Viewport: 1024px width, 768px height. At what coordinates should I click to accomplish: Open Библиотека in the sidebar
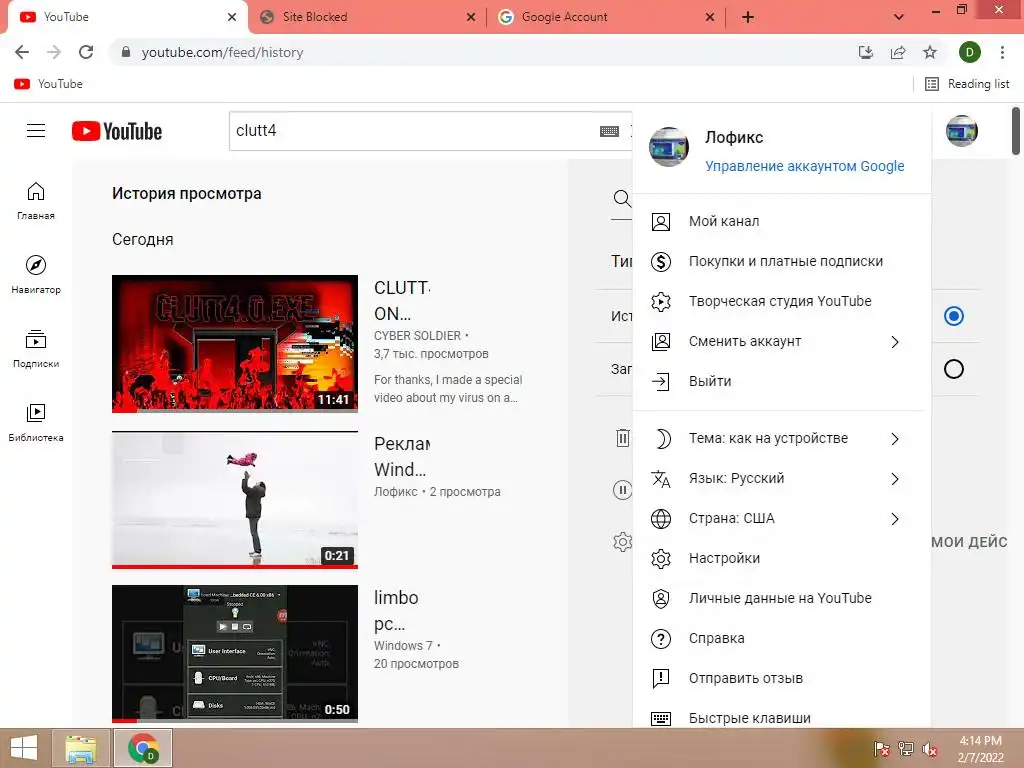[x=36, y=423]
